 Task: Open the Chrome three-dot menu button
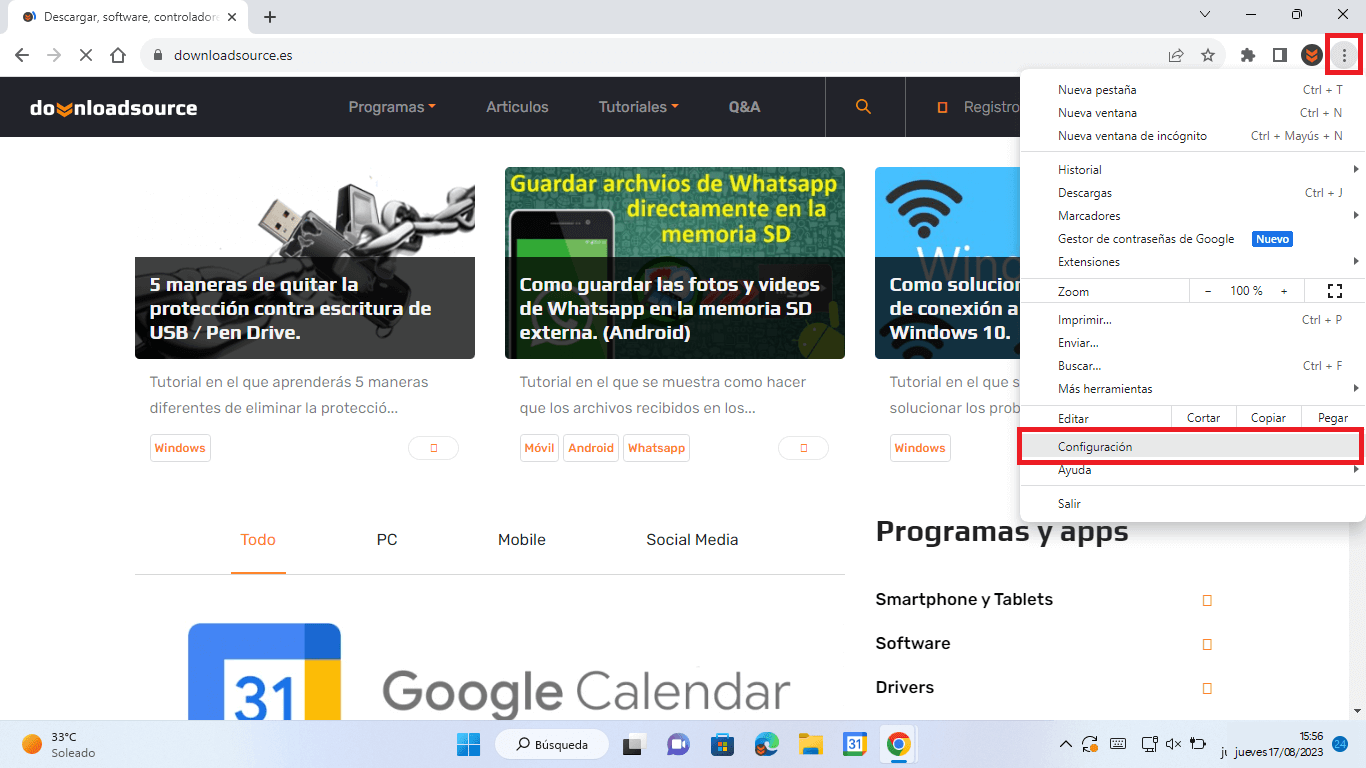coord(1344,55)
